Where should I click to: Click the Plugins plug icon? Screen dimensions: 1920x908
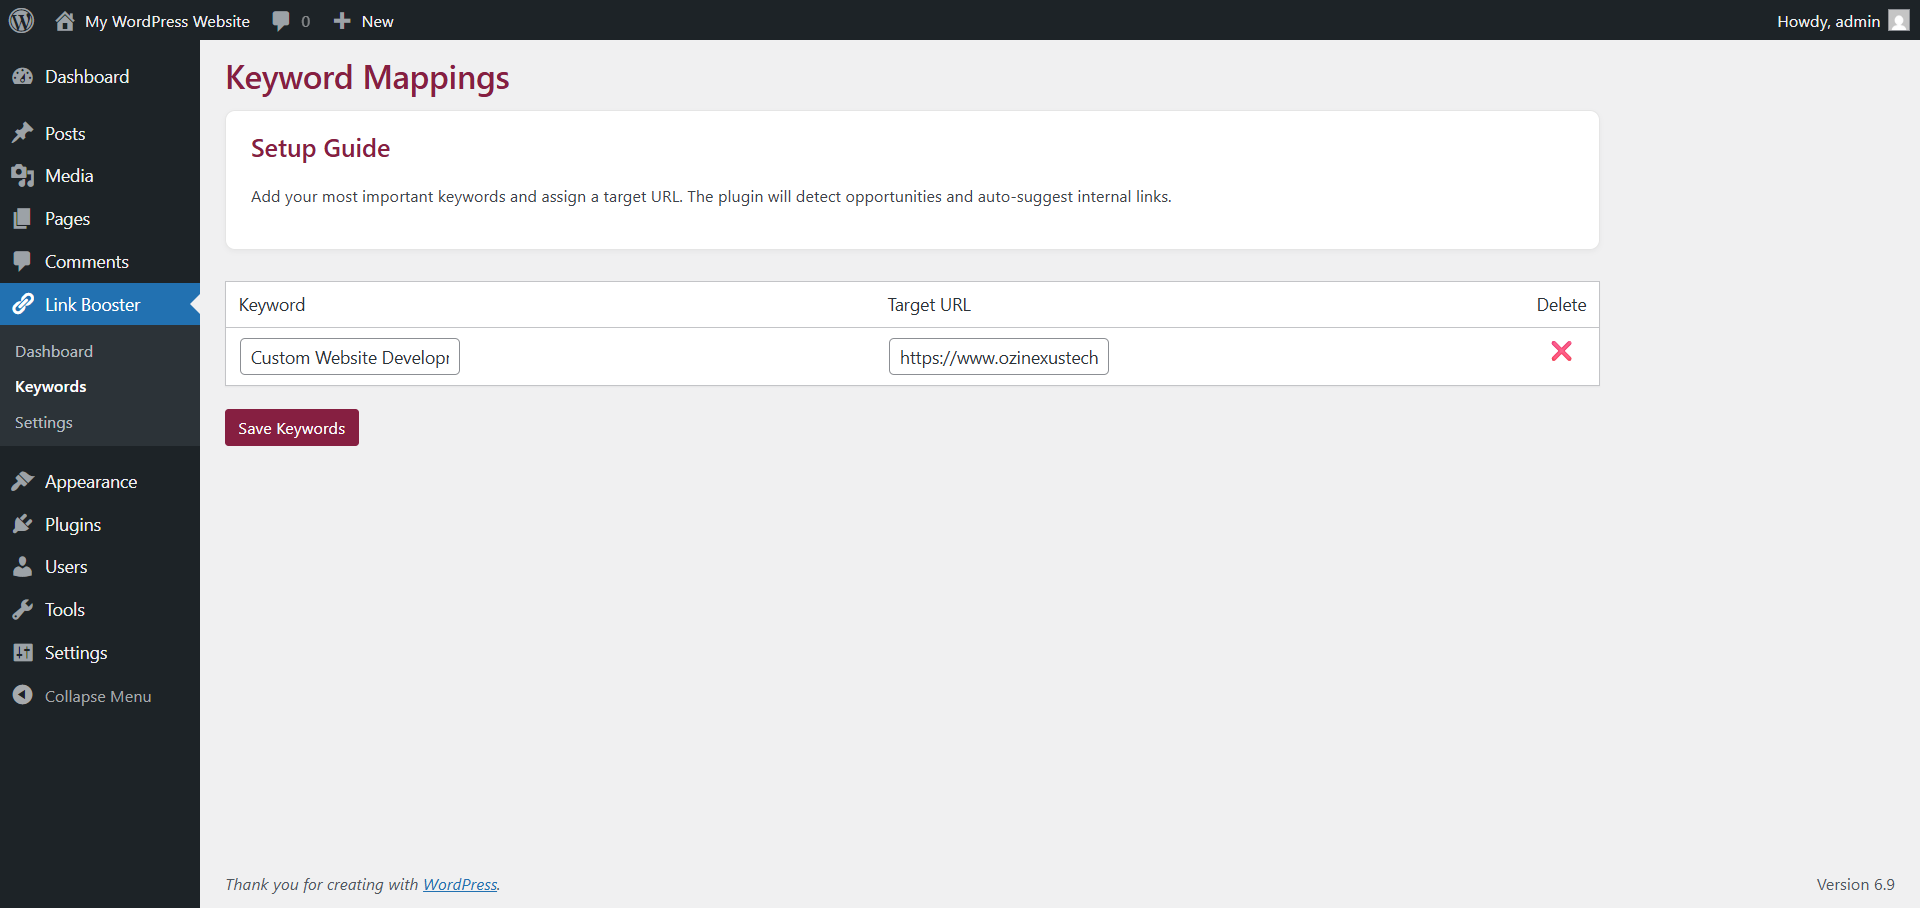click(24, 524)
